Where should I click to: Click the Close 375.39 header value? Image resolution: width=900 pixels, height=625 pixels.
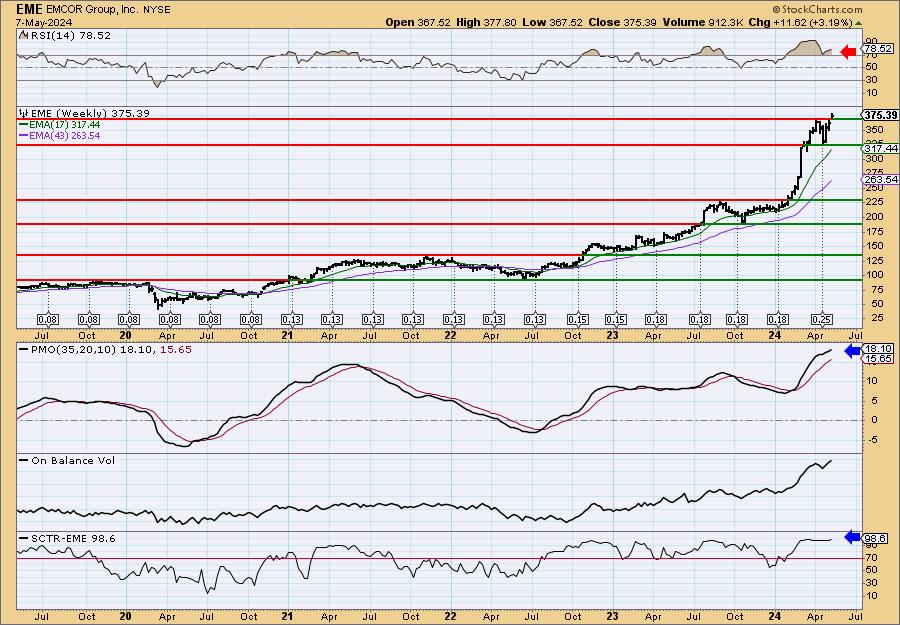pos(623,22)
